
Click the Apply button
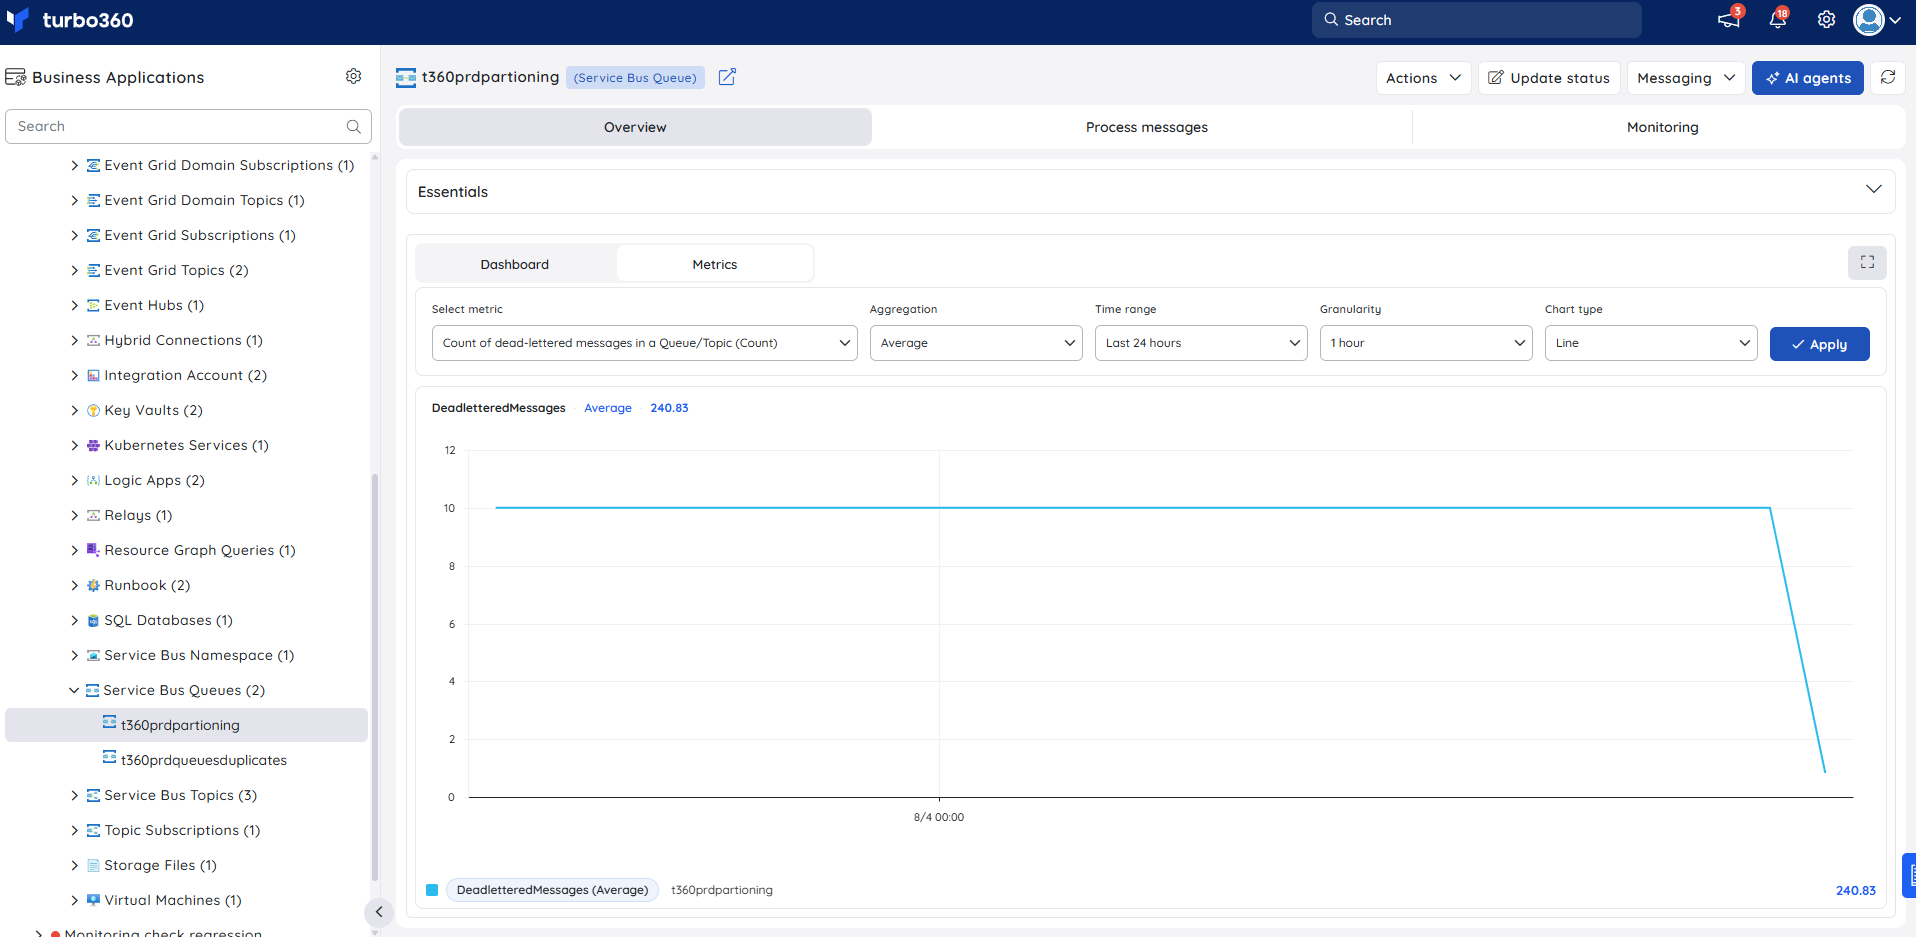[1819, 344]
